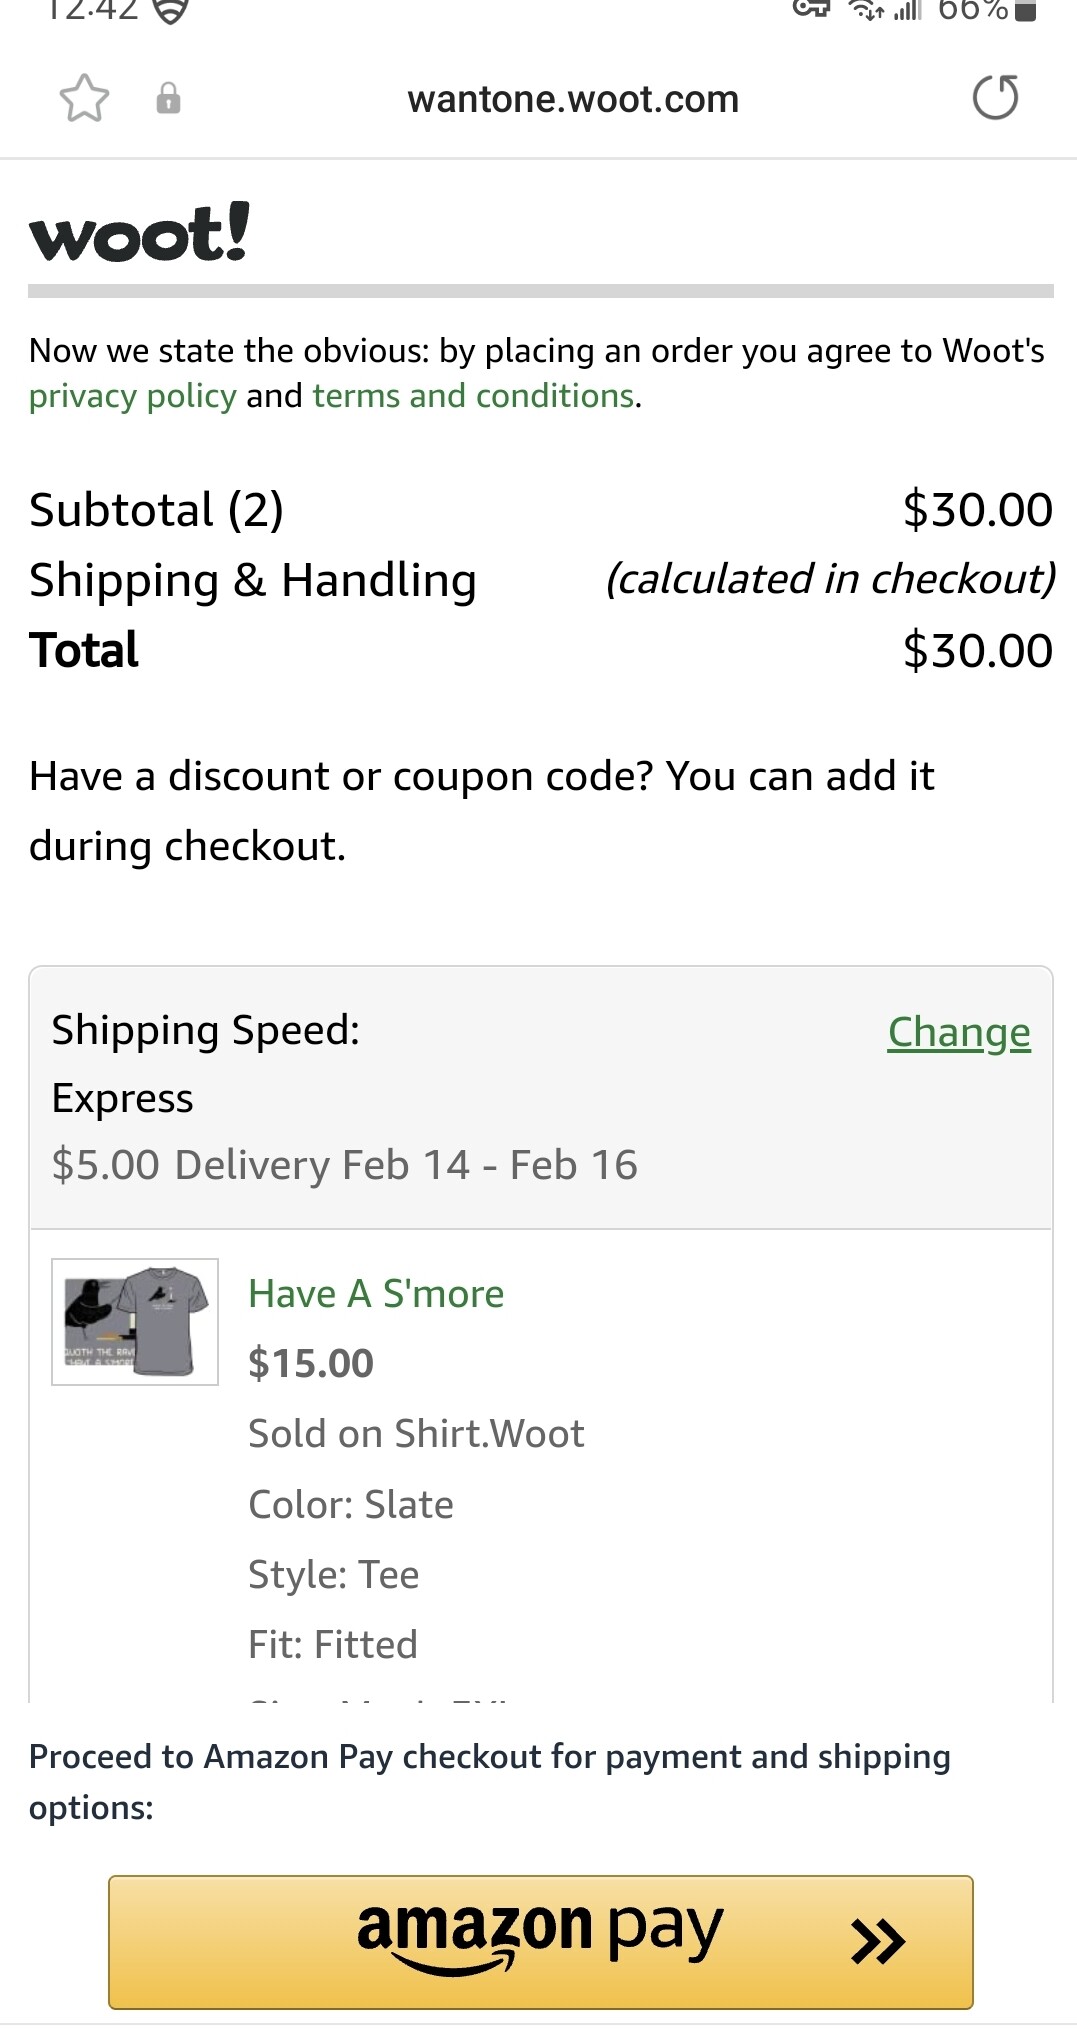Tap the padlock security icon
The height and width of the screenshot is (2029, 1077).
pos(168,99)
